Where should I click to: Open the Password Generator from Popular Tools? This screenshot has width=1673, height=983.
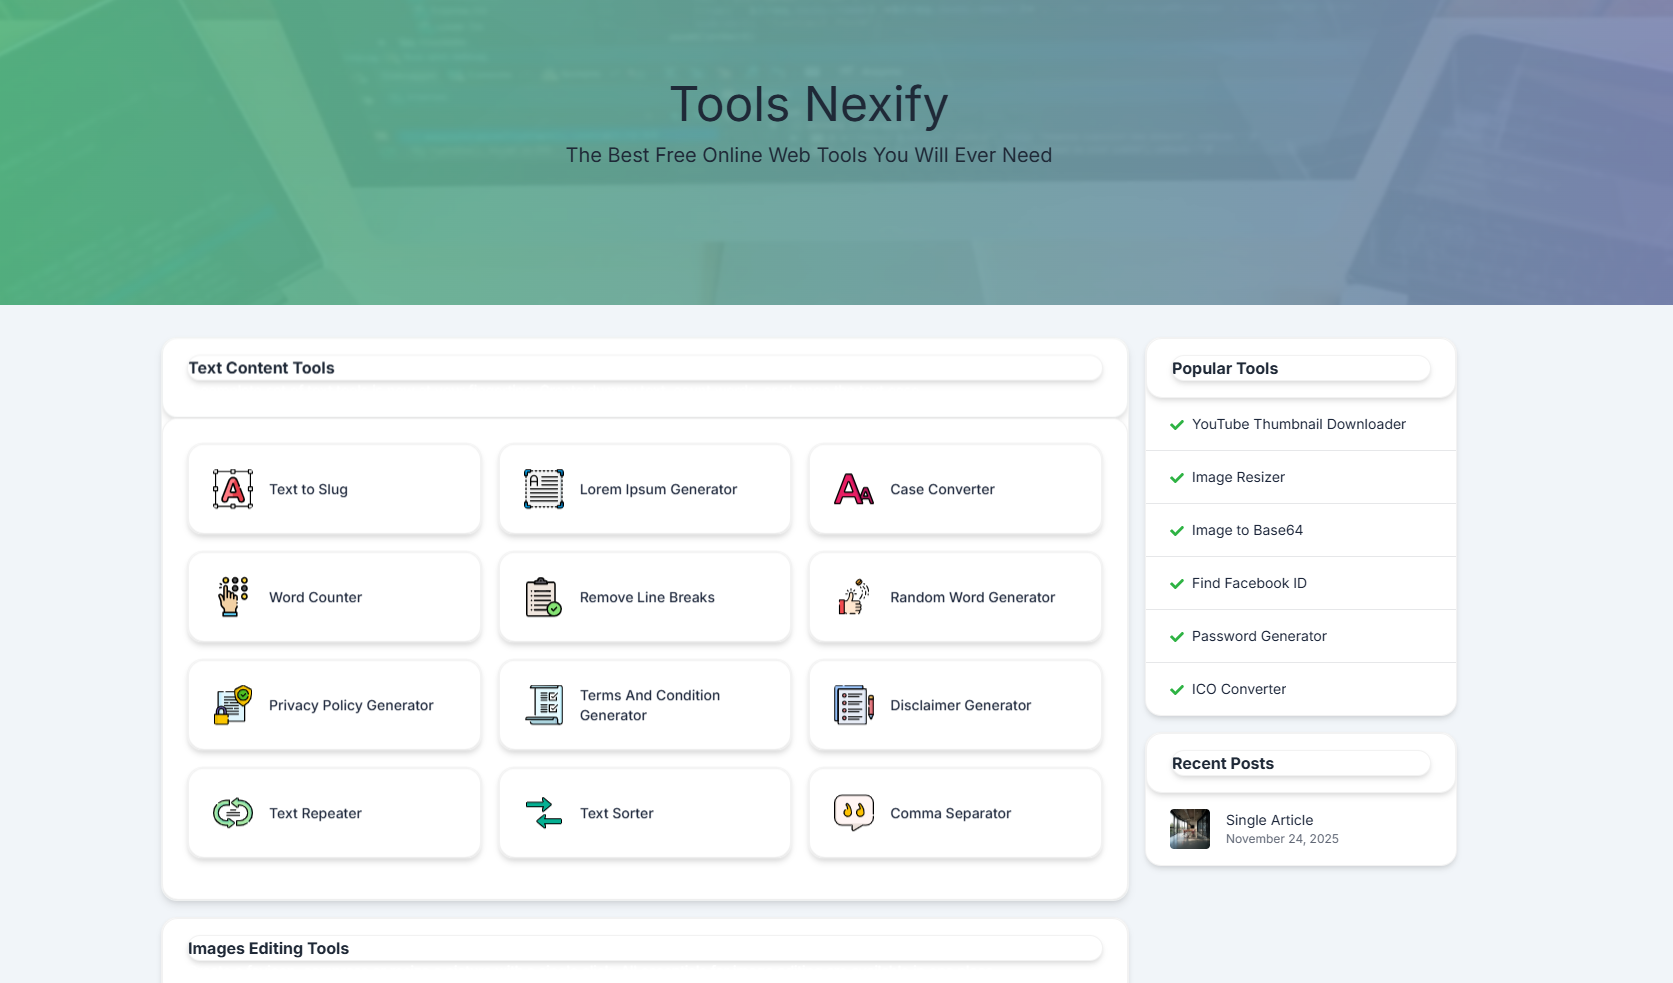coord(1258,636)
